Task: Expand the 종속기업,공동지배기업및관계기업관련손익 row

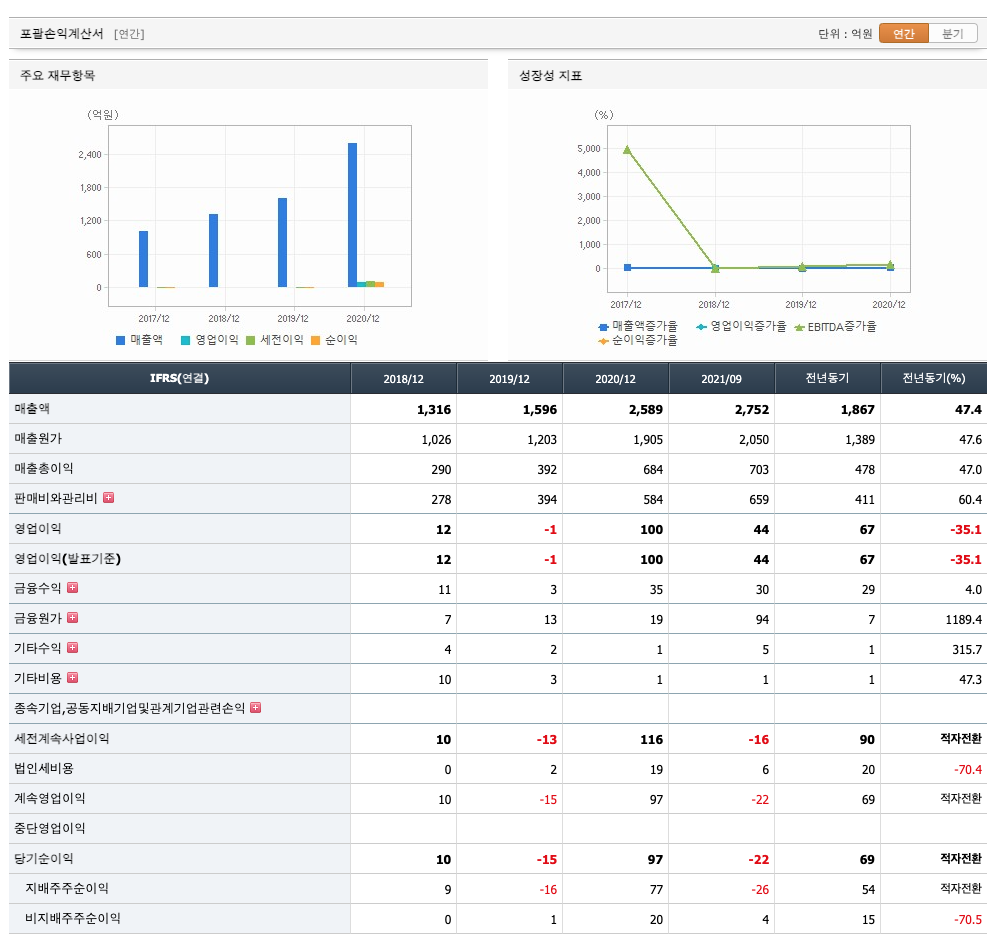Action: pyautogui.click(x=256, y=708)
